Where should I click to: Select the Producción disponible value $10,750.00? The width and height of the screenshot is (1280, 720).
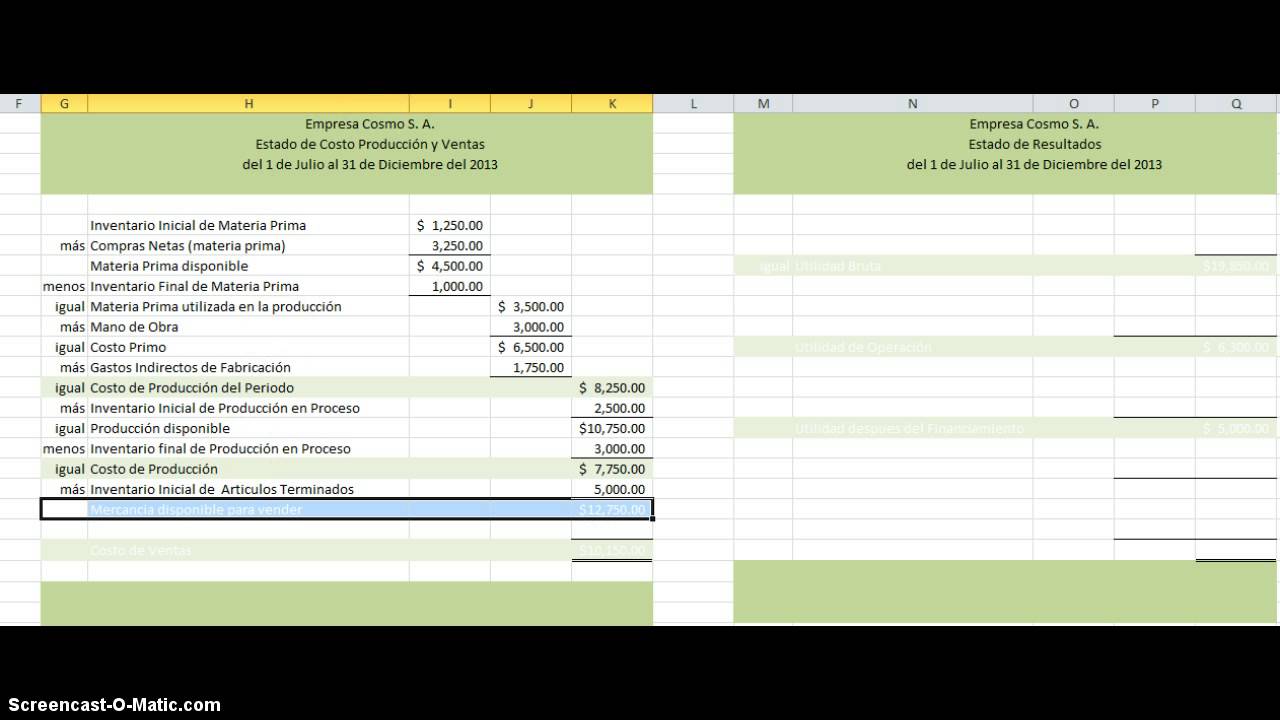[x=612, y=428]
